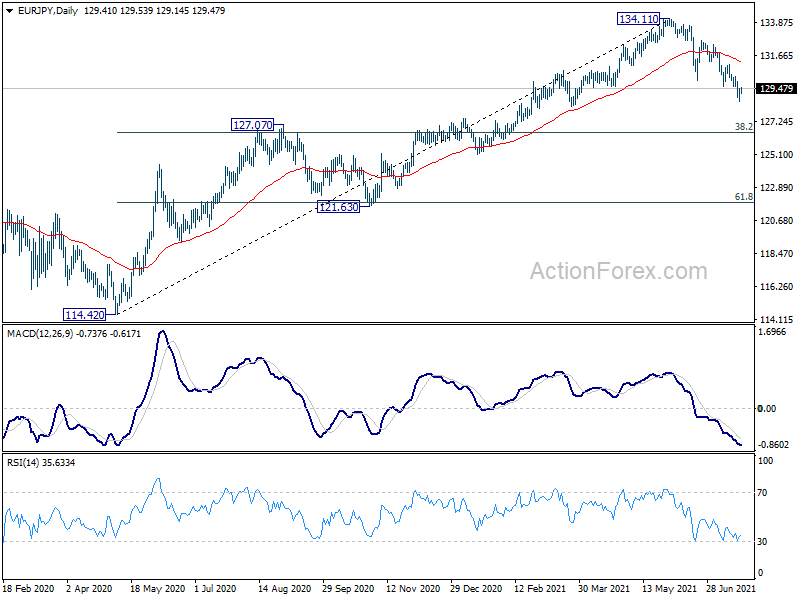Click the RSI 70 level label
This screenshot has height=600, width=800.
point(762,493)
